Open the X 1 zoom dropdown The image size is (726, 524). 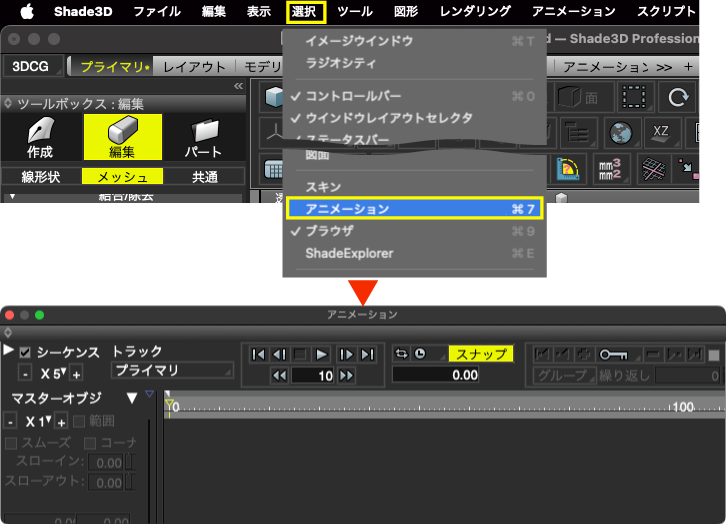pos(36,421)
